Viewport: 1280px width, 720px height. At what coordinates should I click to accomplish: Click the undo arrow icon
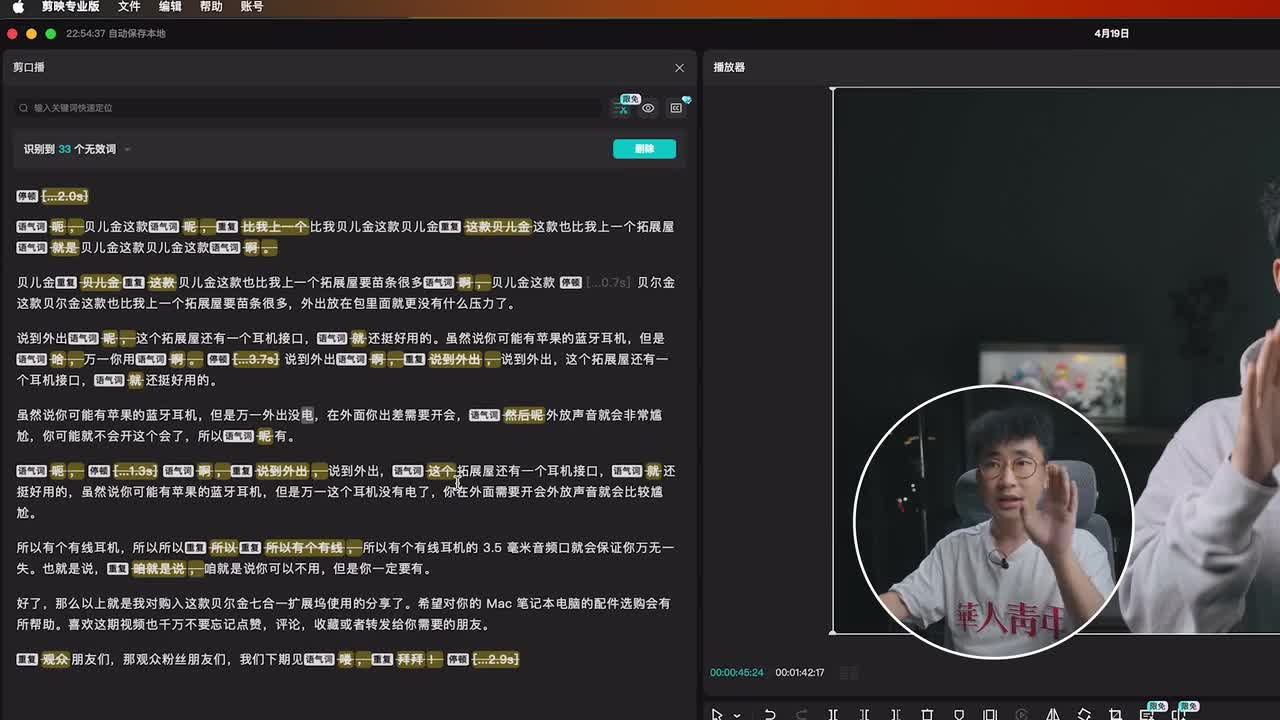point(769,714)
